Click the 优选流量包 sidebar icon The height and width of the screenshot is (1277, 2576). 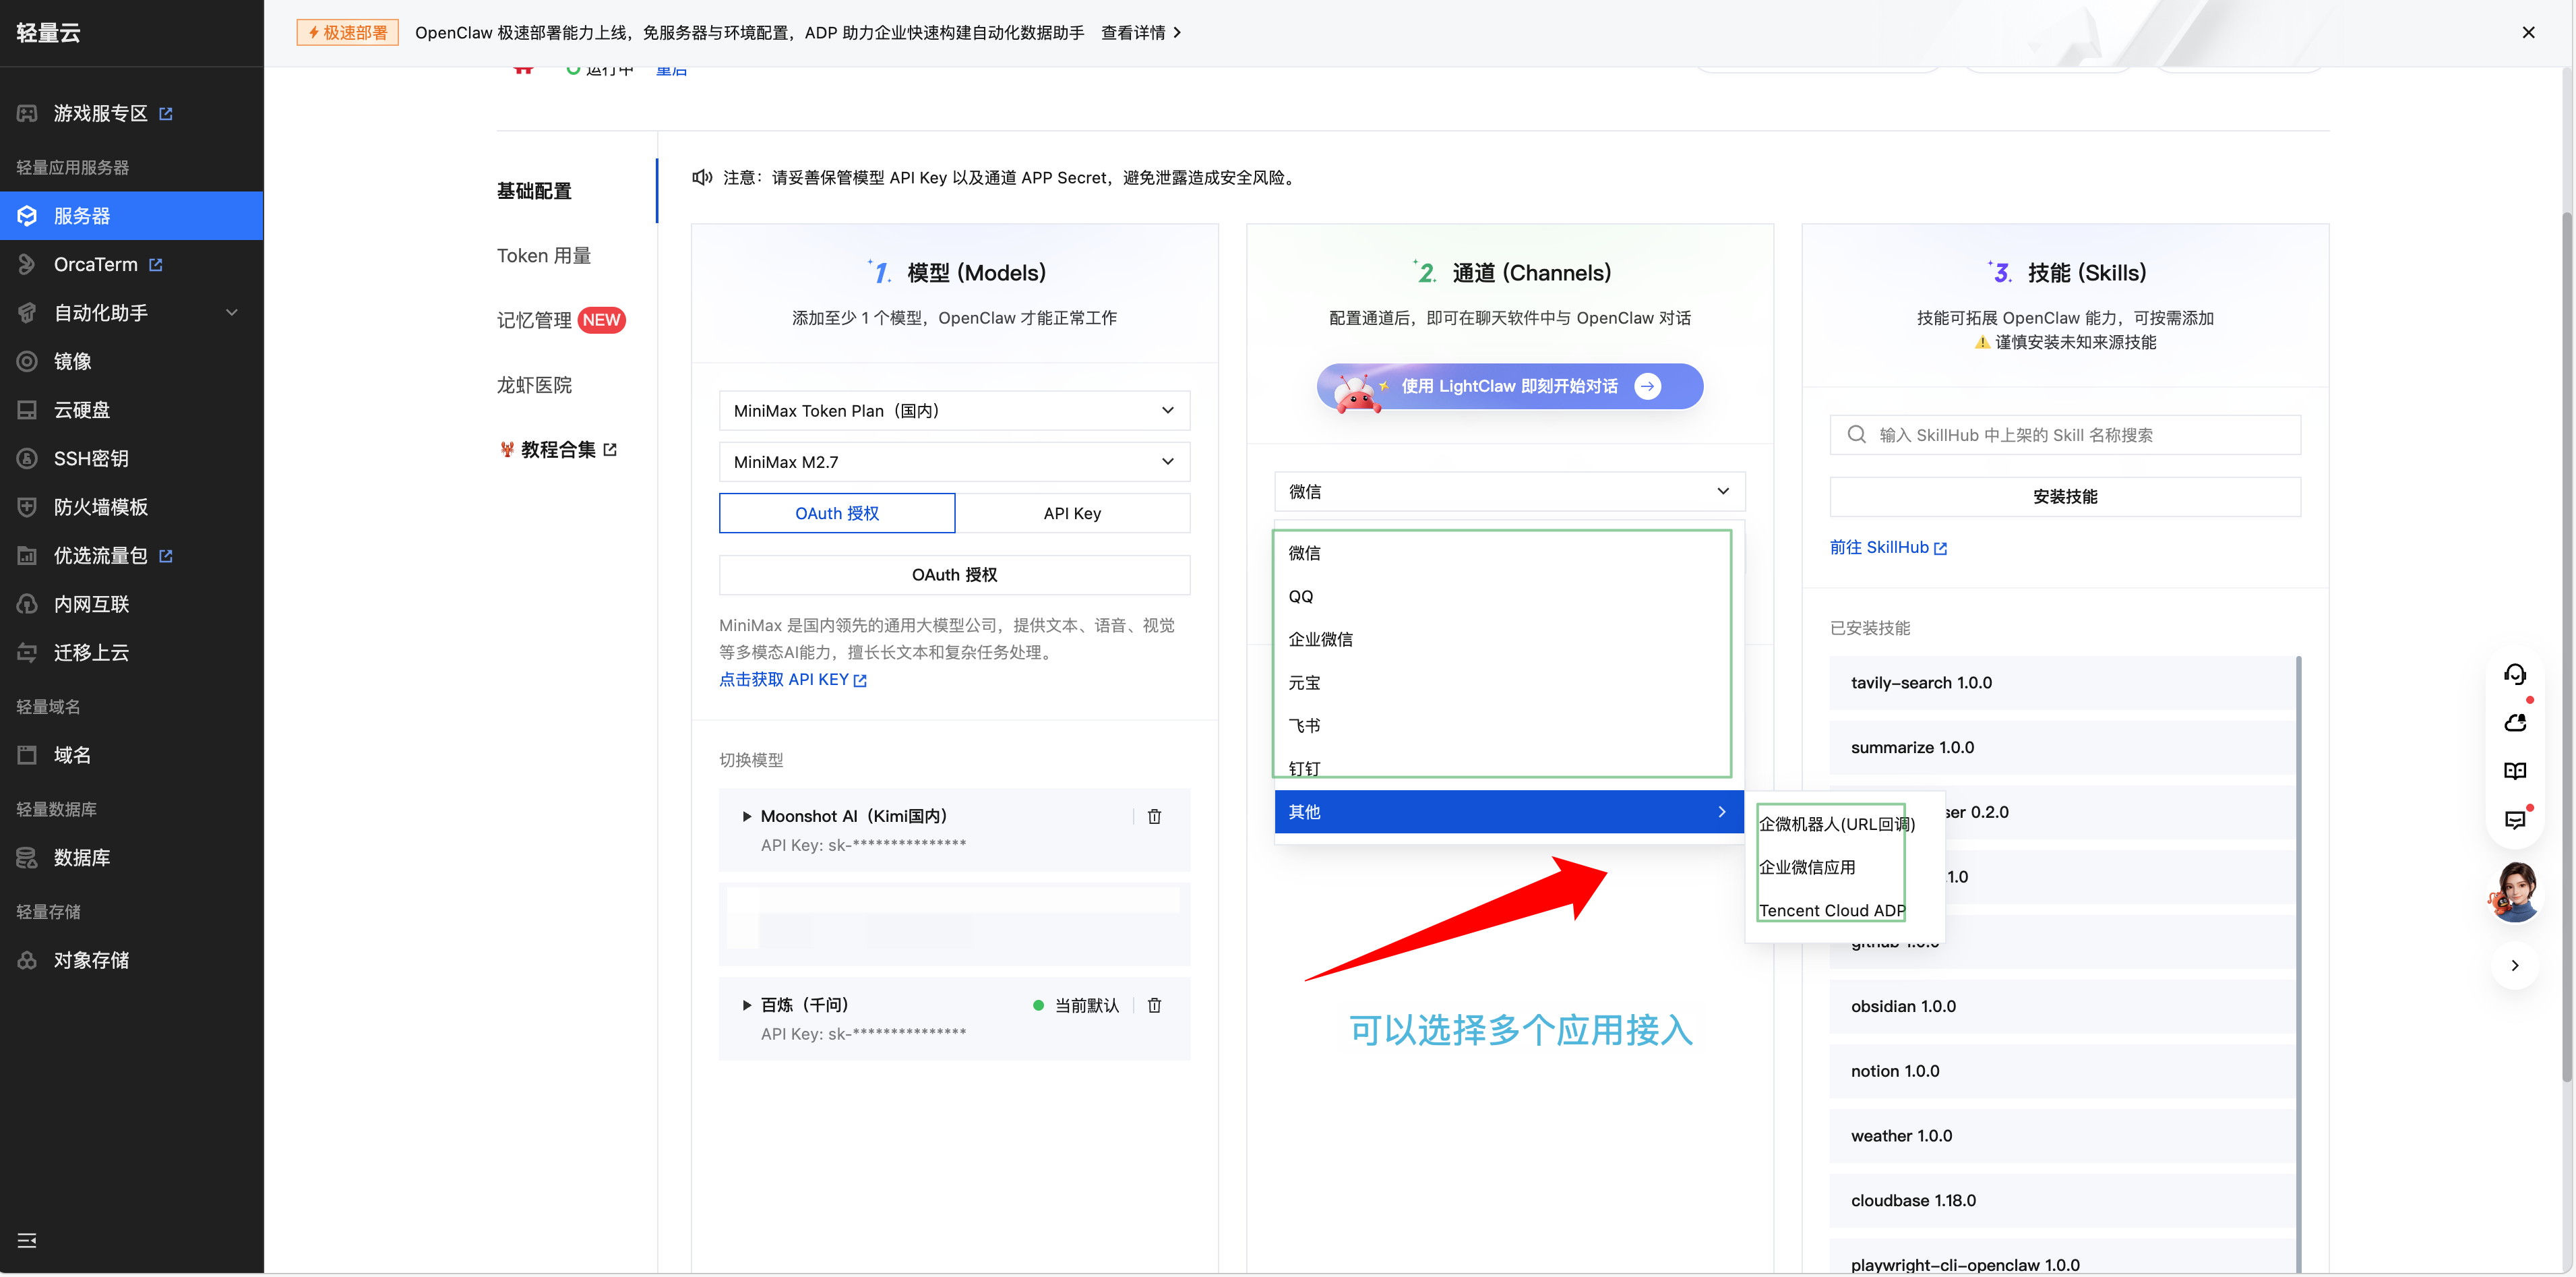pyautogui.click(x=27, y=556)
